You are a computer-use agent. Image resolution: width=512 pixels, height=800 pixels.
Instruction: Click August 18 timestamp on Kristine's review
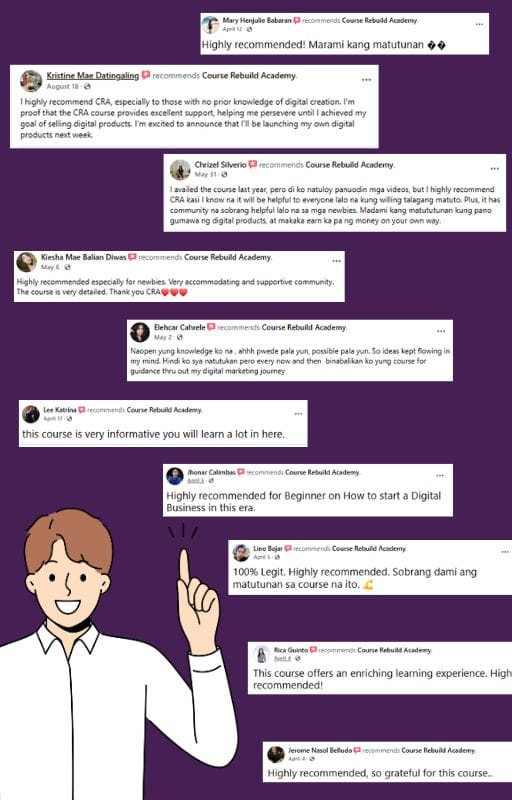point(63,86)
